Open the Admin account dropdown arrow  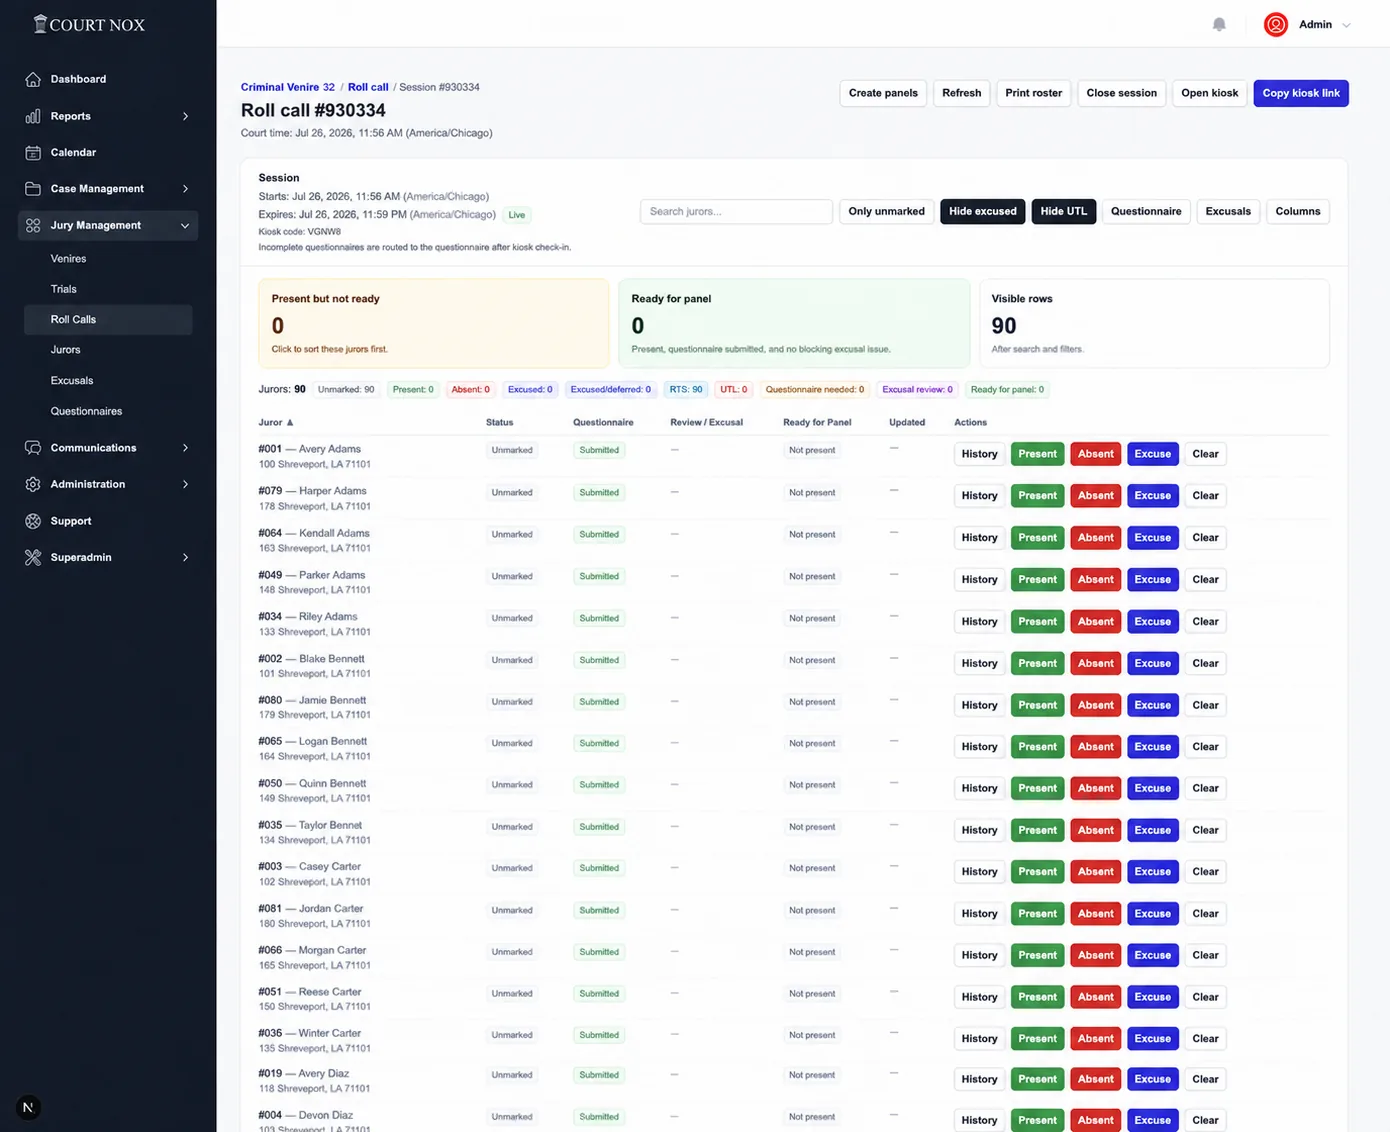click(1346, 25)
